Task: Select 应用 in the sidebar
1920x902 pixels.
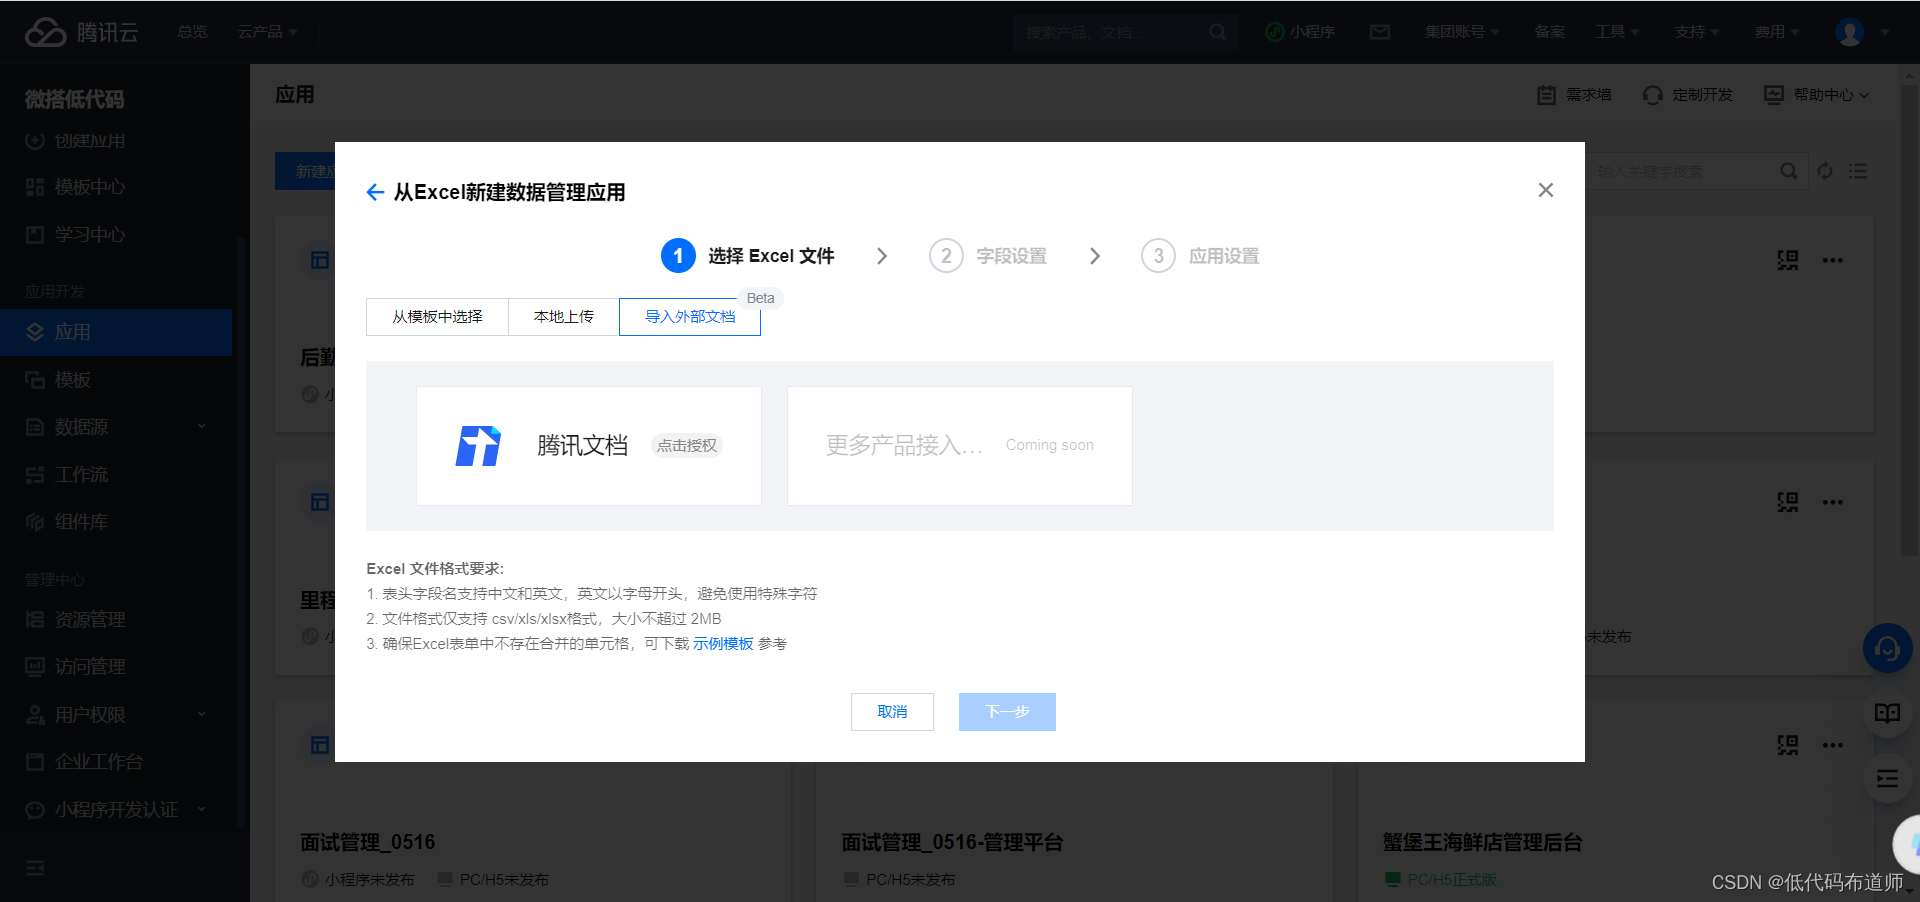Action: pyautogui.click(x=116, y=332)
